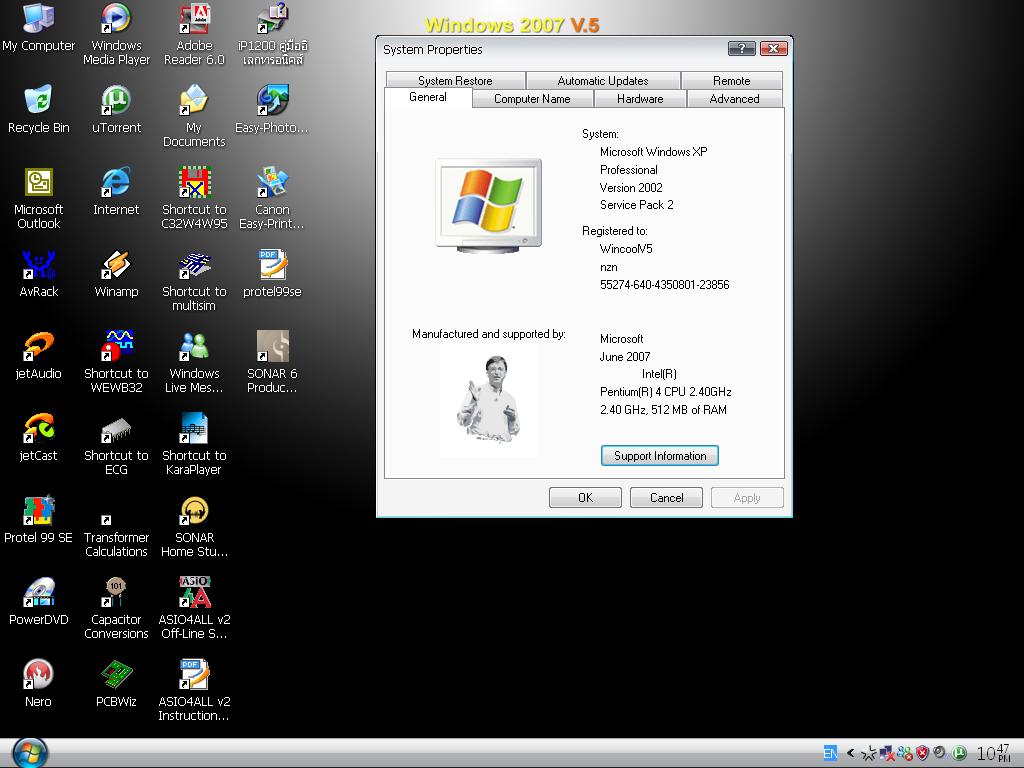Select the Microsoft Outlook icon
This screenshot has width=1024, height=768.
tap(39, 199)
